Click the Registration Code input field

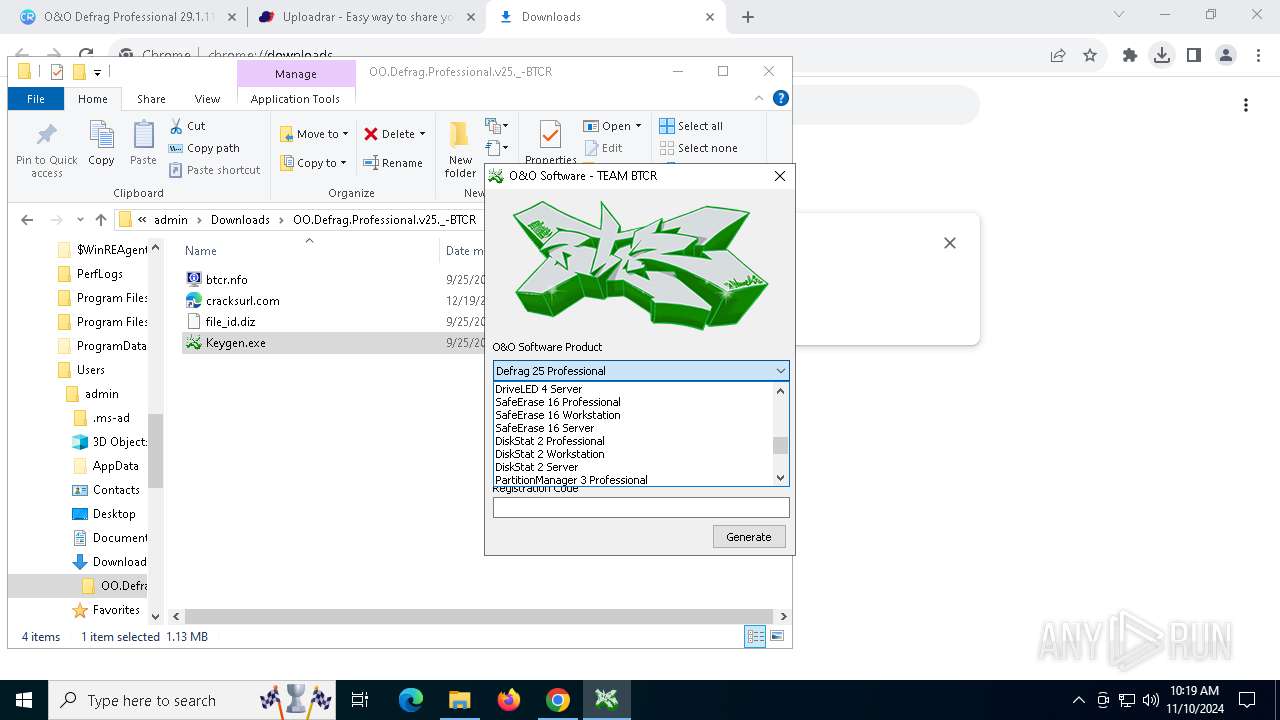(641, 507)
